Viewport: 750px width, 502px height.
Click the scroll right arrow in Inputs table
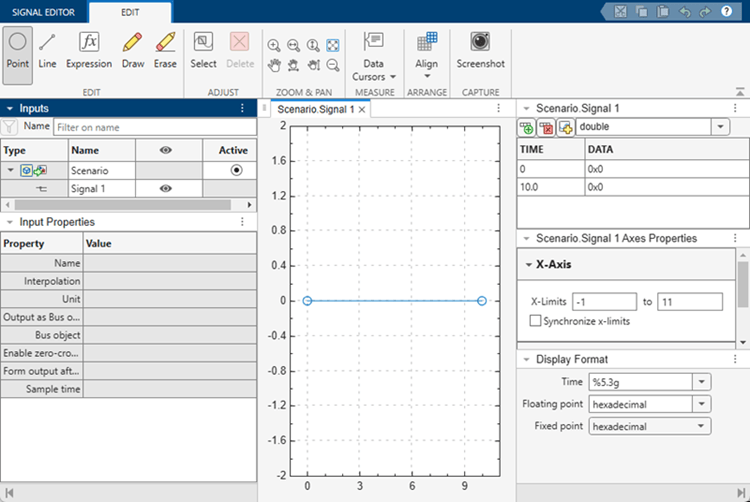(x=249, y=205)
